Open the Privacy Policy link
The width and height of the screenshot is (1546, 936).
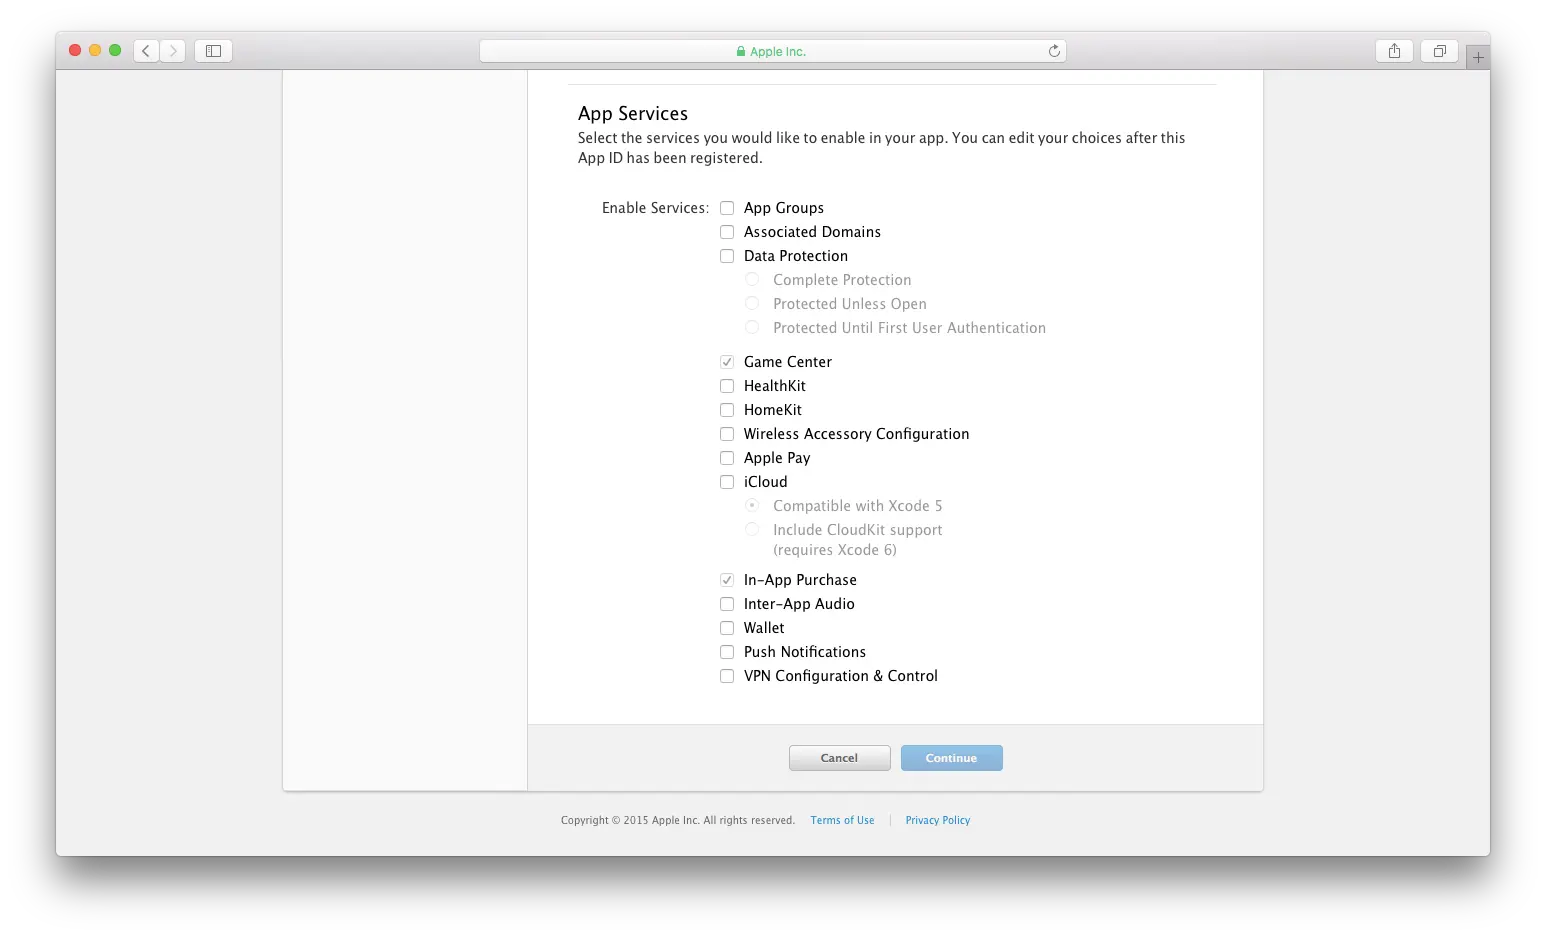[938, 820]
